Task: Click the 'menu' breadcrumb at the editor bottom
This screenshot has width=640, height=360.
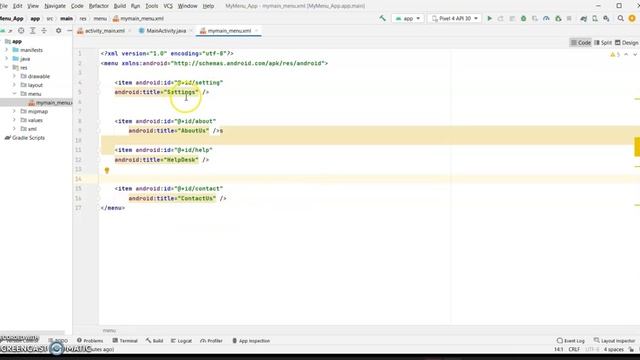Action: 109,330
